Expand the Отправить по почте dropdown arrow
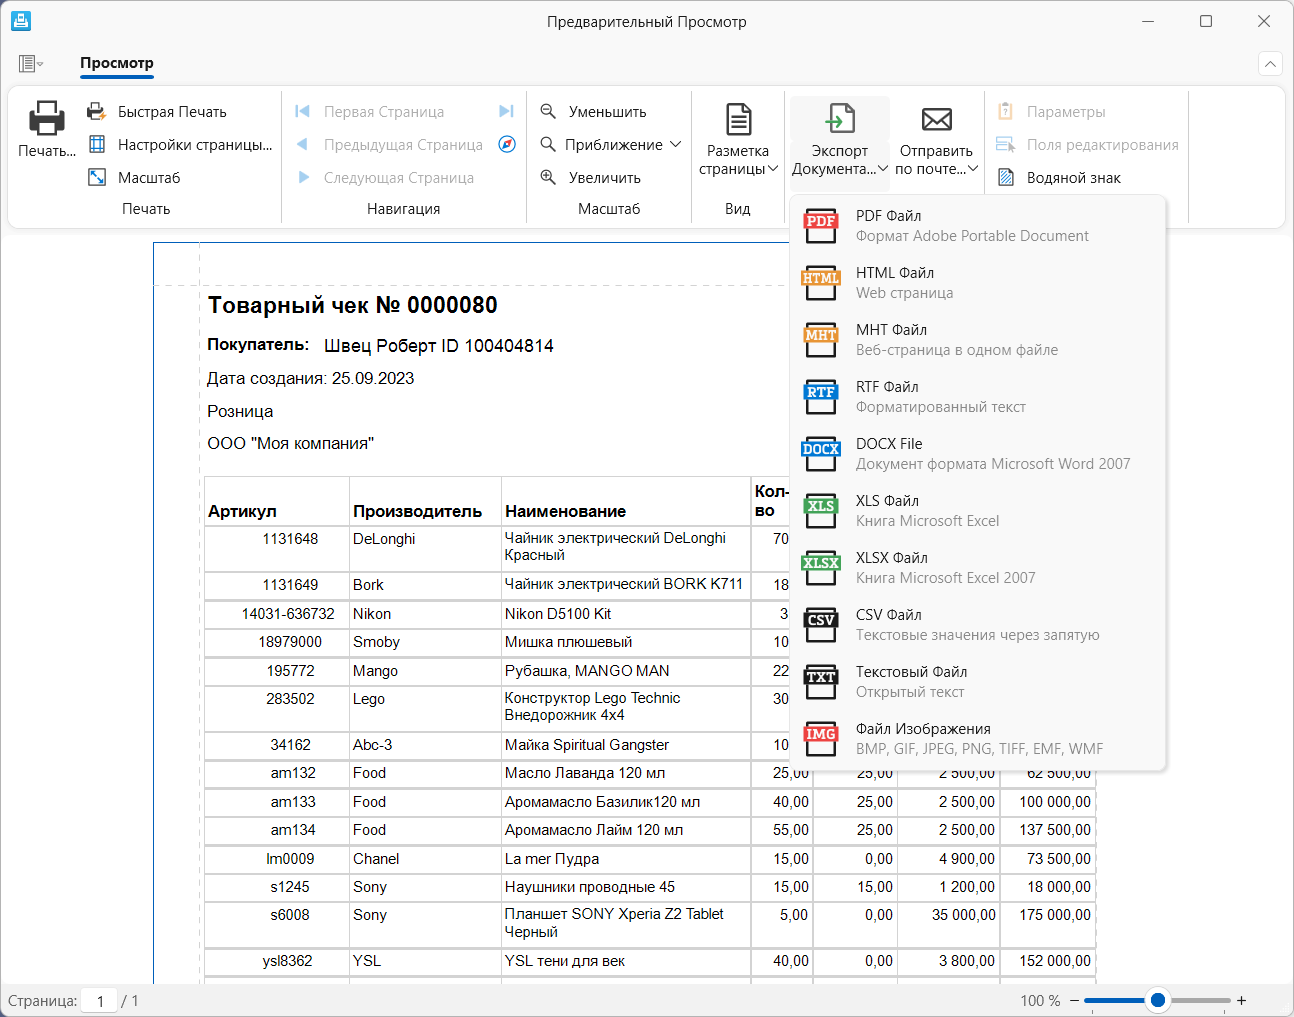 tap(973, 169)
